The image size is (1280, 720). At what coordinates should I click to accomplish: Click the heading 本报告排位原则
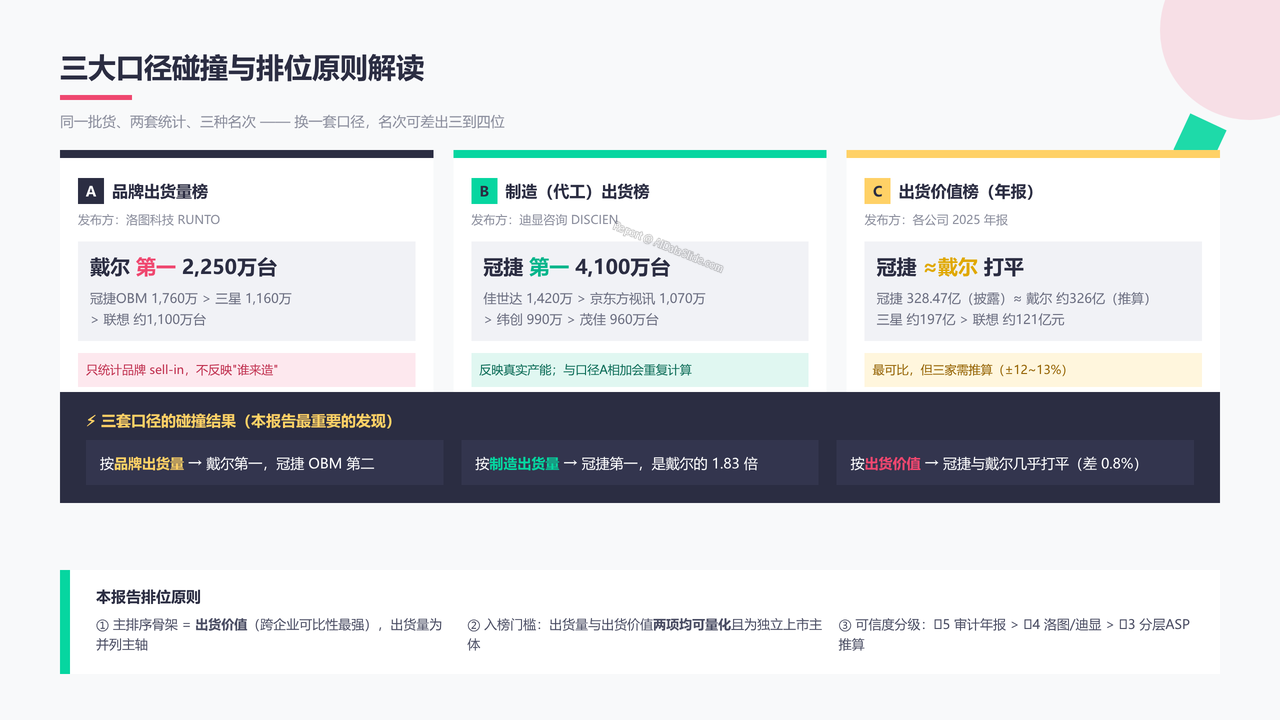tap(148, 596)
